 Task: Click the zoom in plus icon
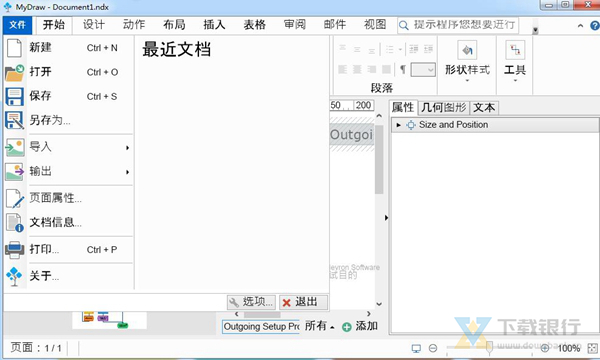(545, 348)
